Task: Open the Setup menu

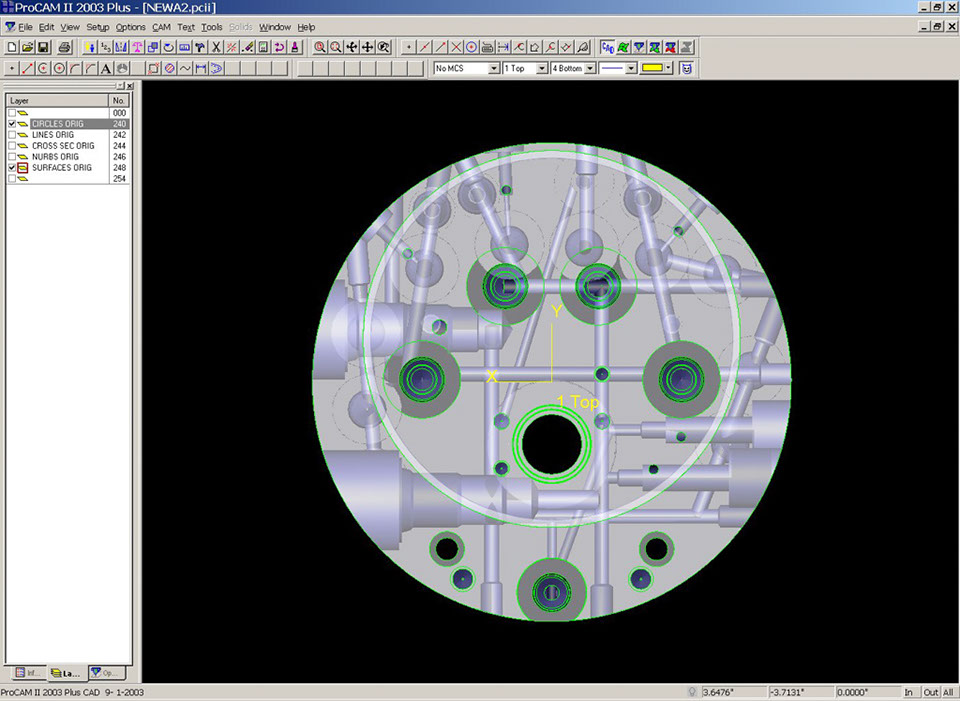Action: (x=98, y=27)
